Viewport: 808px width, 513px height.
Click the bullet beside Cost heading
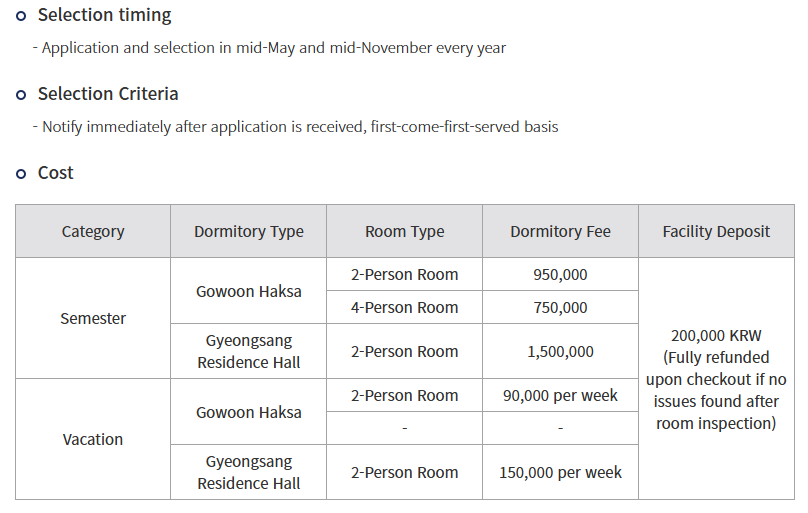tap(21, 174)
